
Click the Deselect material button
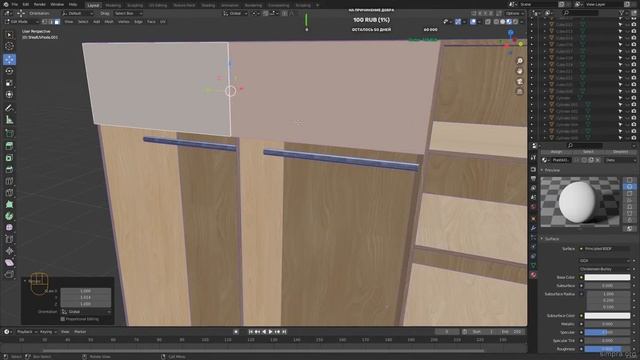[x=620, y=152]
